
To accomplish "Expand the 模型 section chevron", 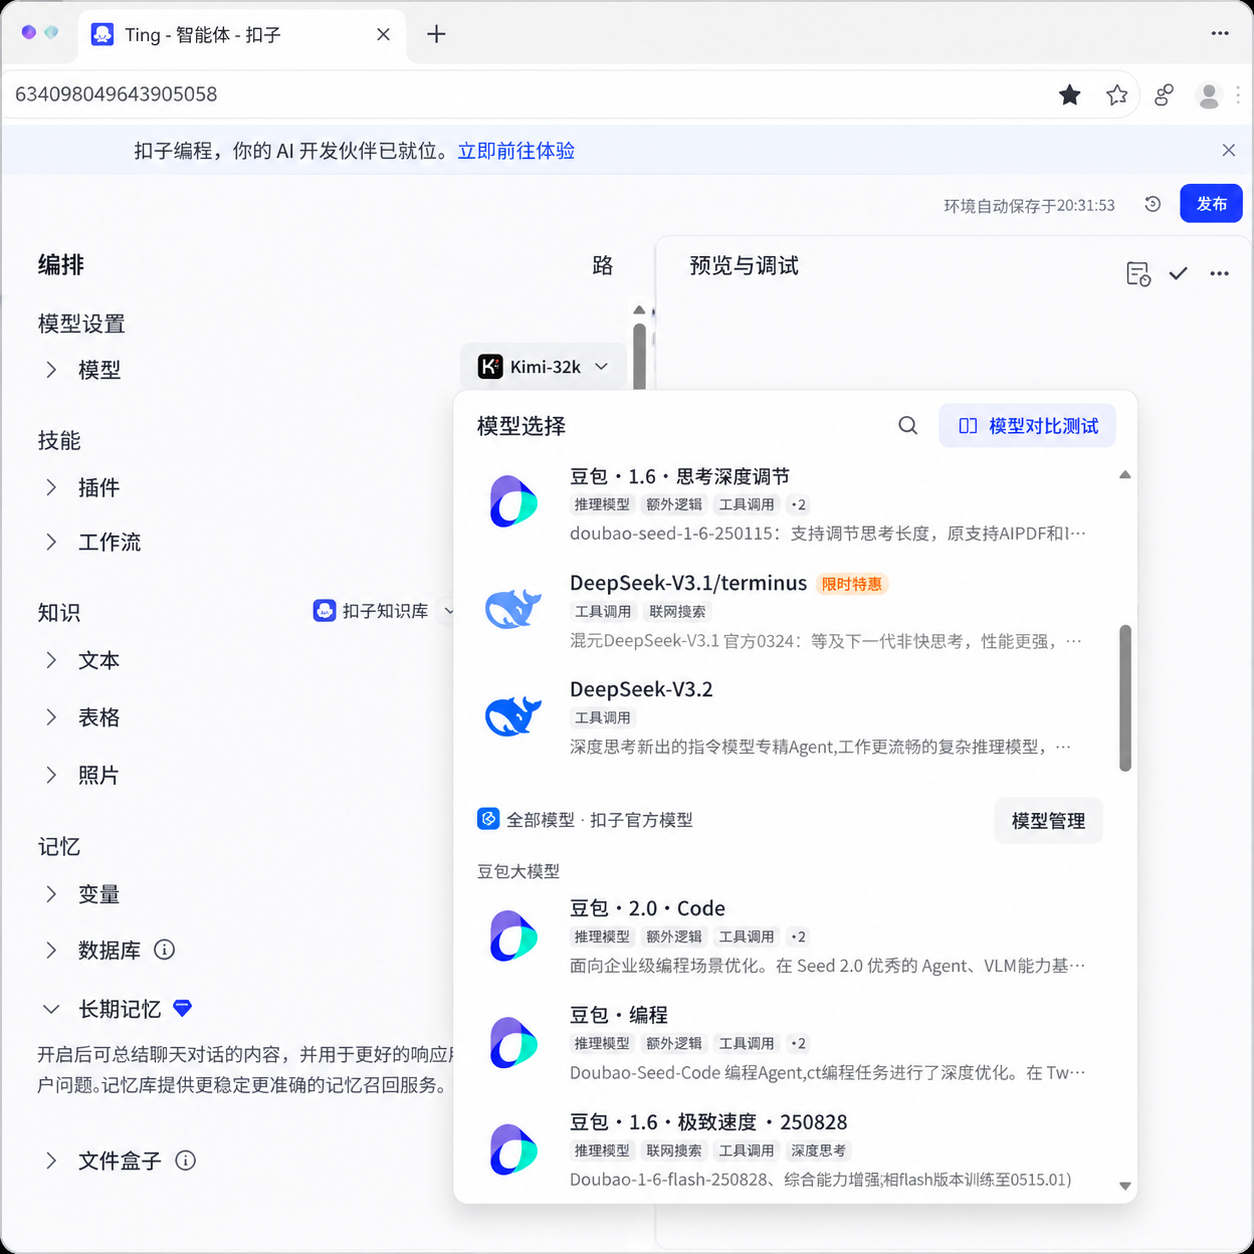I will [x=51, y=369].
